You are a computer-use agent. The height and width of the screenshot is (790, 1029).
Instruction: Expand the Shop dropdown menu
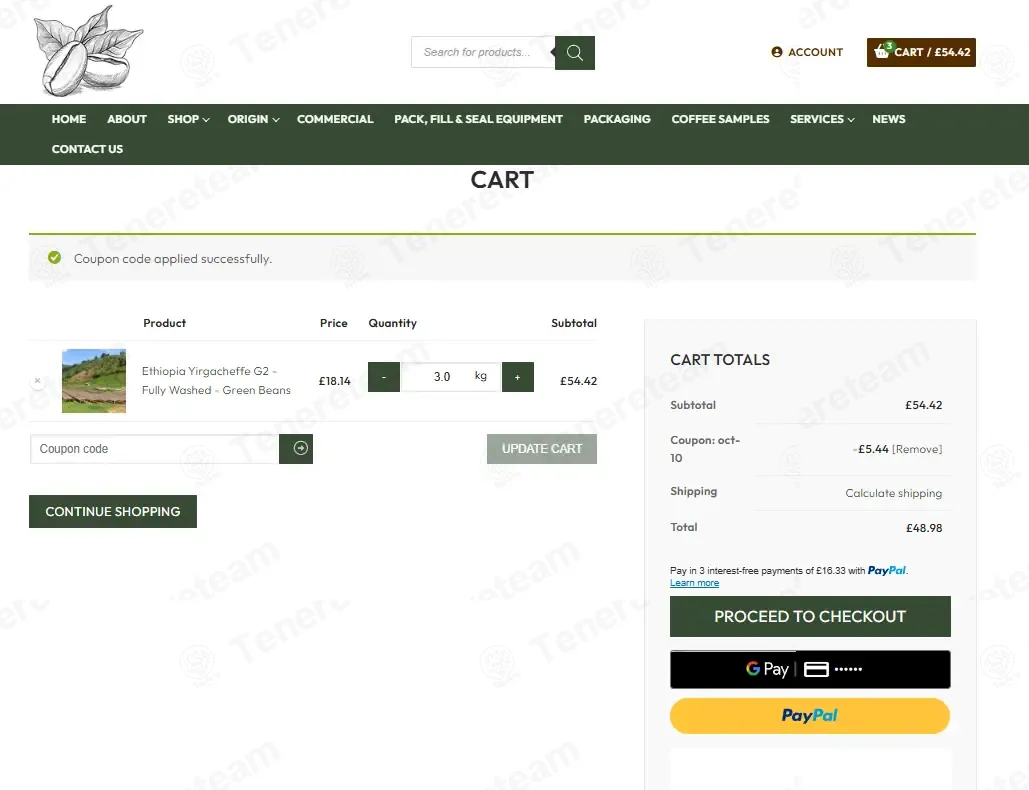pyautogui.click(x=188, y=119)
